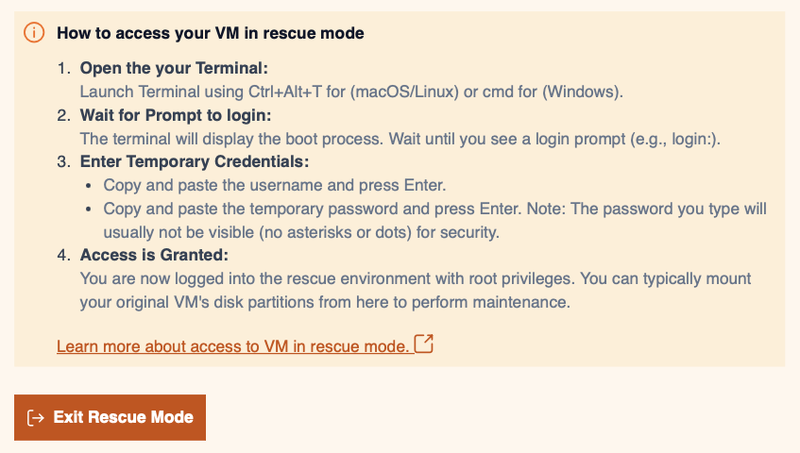Click the exit arrow icon in the button
Viewport: 800px width, 453px height.
coord(36,417)
